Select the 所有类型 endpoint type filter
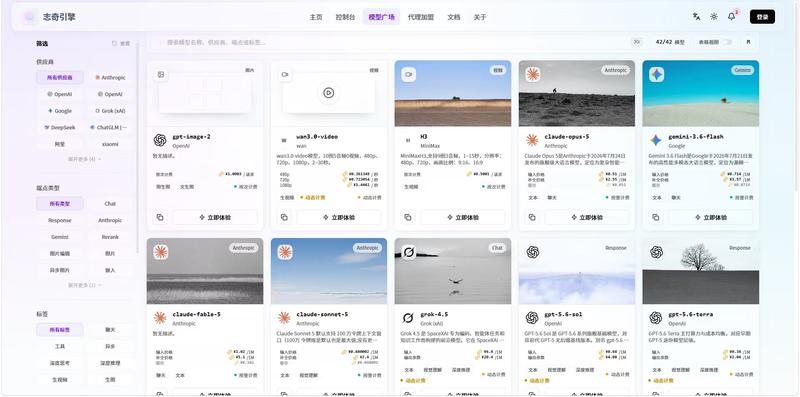This screenshot has height=397, width=800. pos(60,204)
